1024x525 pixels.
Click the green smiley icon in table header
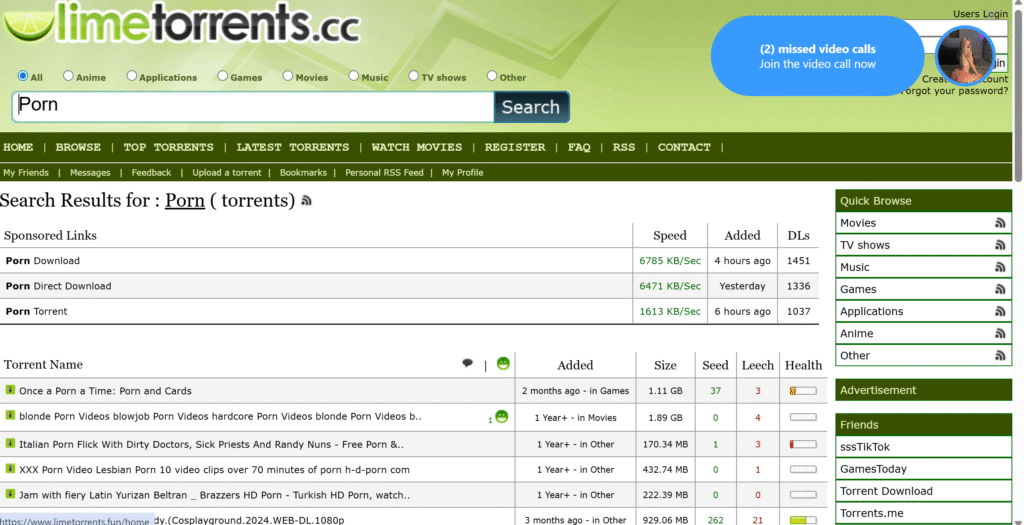click(x=503, y=364)
